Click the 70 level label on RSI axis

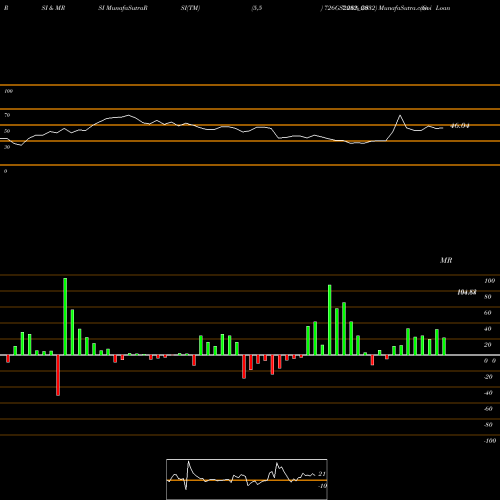click(7, 115)
